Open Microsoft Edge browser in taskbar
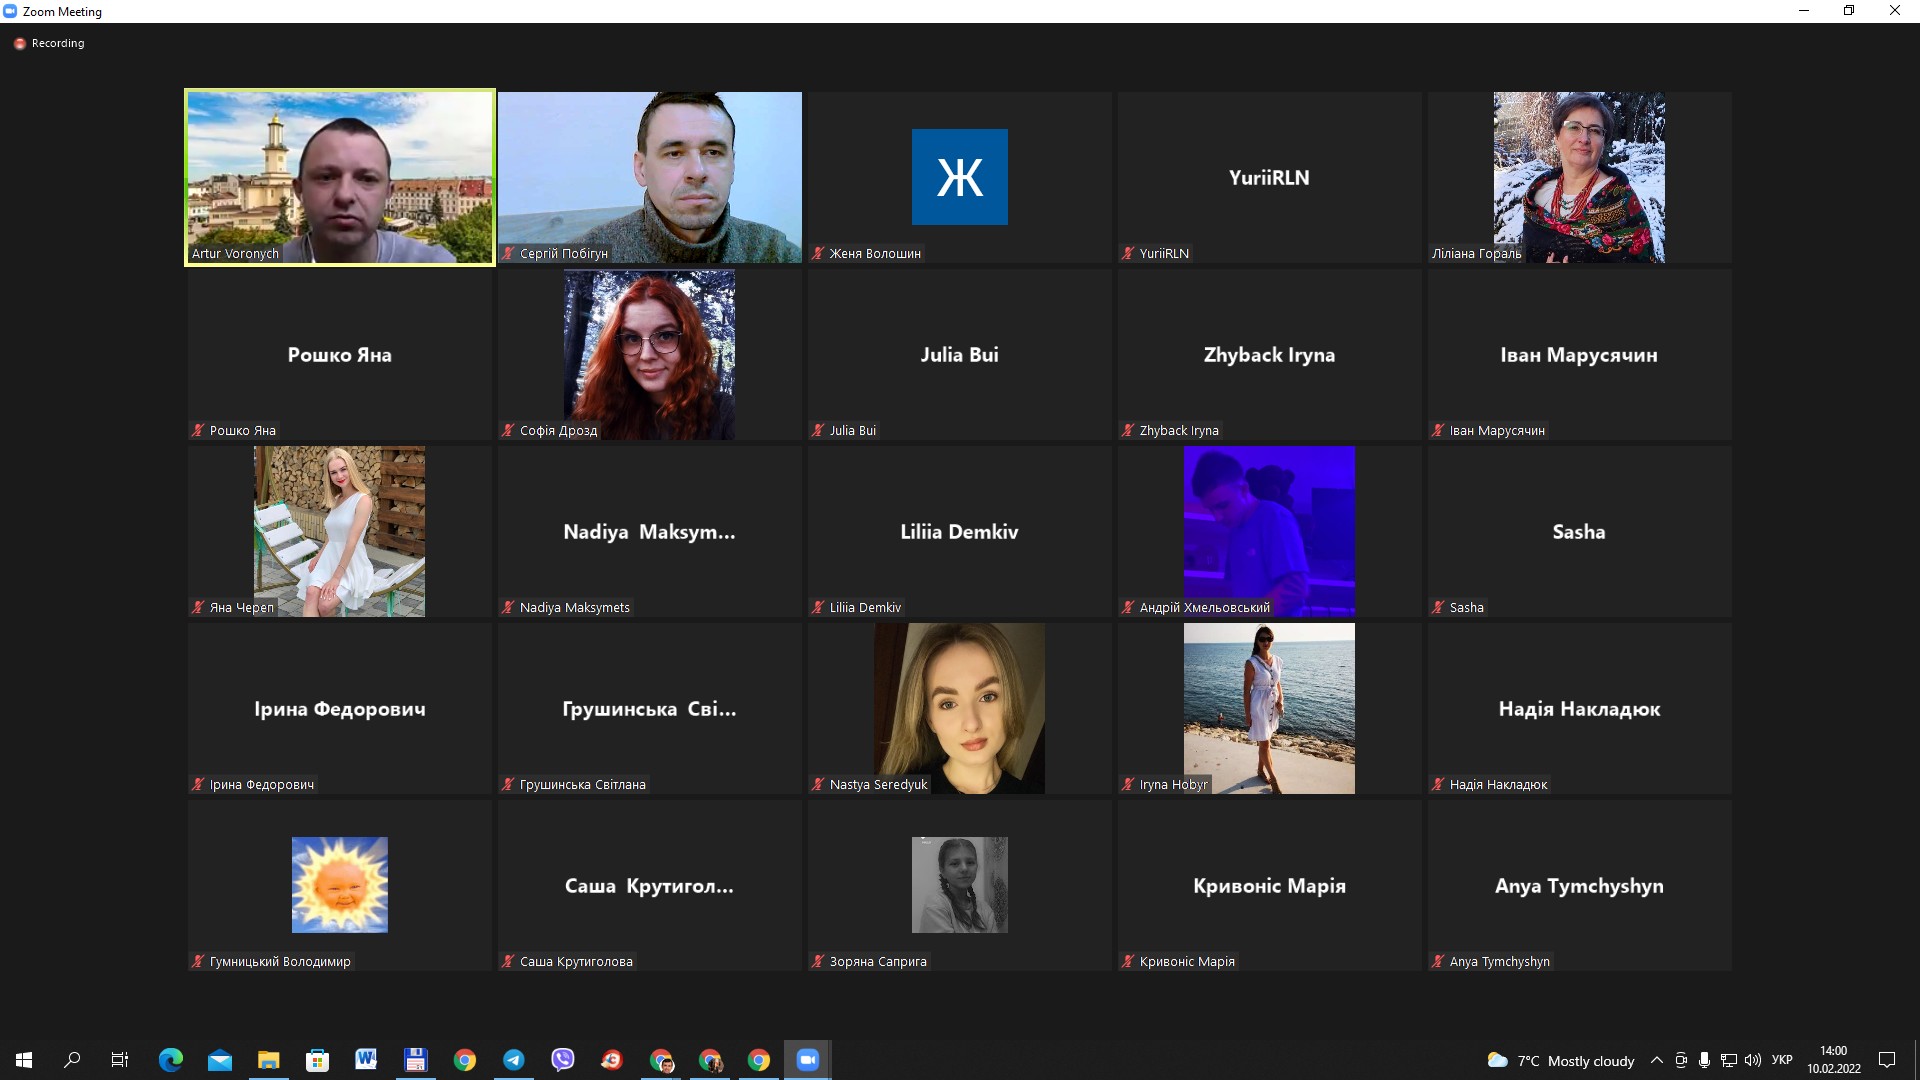 pos(171,1060)
